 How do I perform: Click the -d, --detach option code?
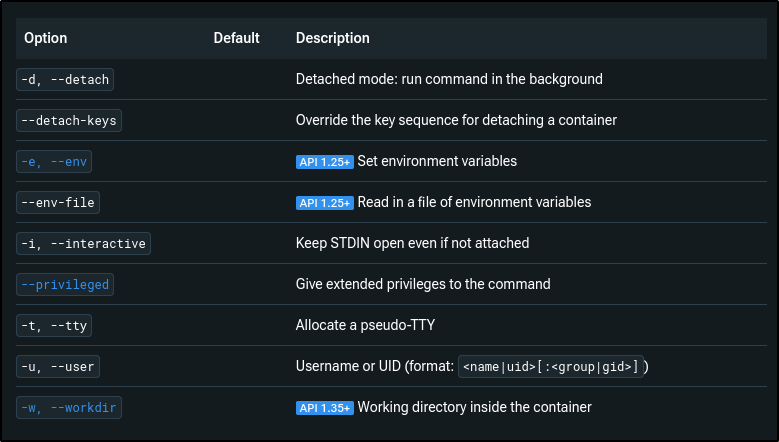coord(65,79)
